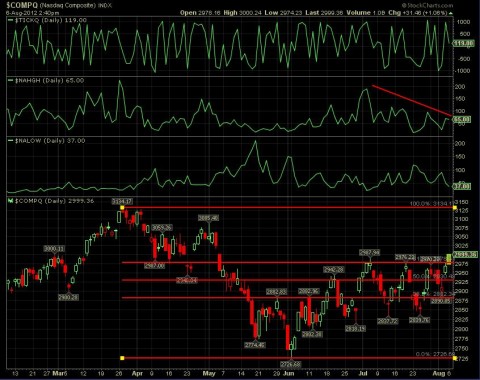Click the 2774.45 low price label
The image size is (480, 380).
pyautogui.click(x=255, y=345)
